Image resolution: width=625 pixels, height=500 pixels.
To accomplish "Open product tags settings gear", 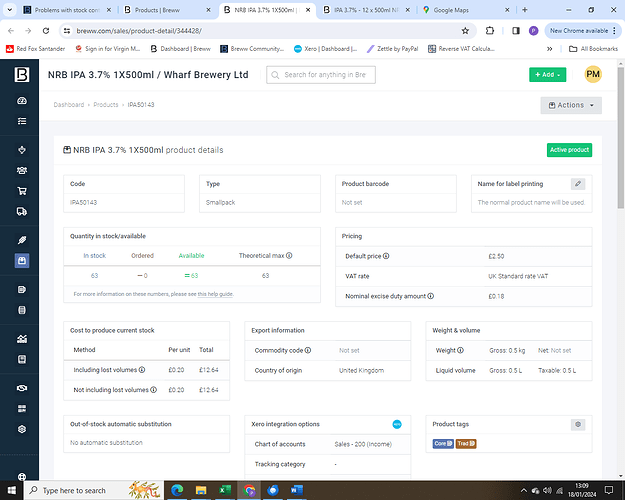I will click(x=578, y=424).
